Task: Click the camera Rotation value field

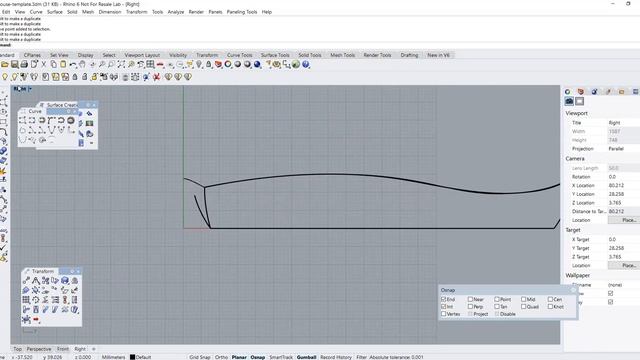Action: coord(623,177)
